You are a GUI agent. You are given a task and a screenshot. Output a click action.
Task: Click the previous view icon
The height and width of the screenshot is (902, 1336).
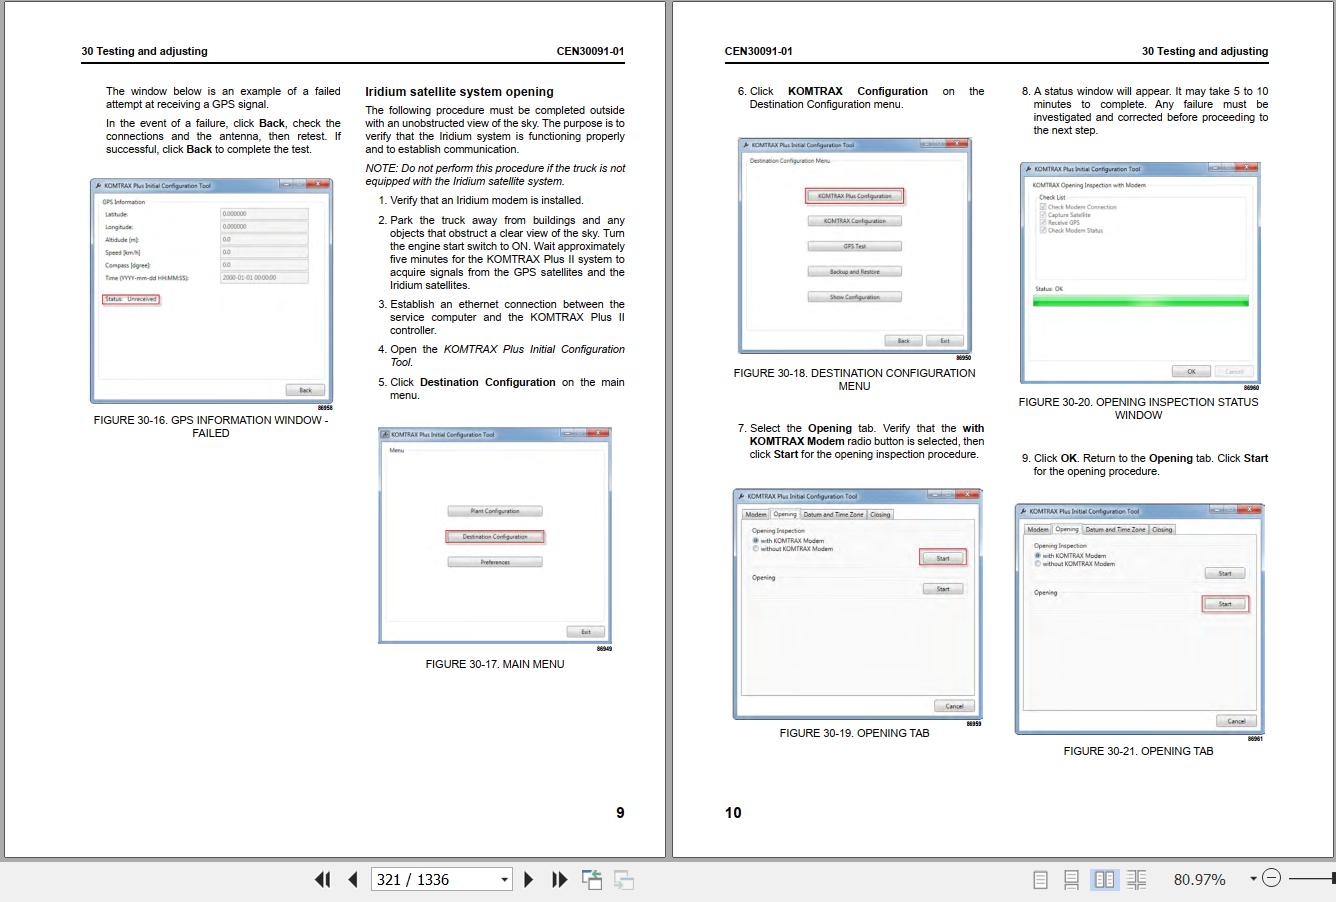tap(592, 879)
